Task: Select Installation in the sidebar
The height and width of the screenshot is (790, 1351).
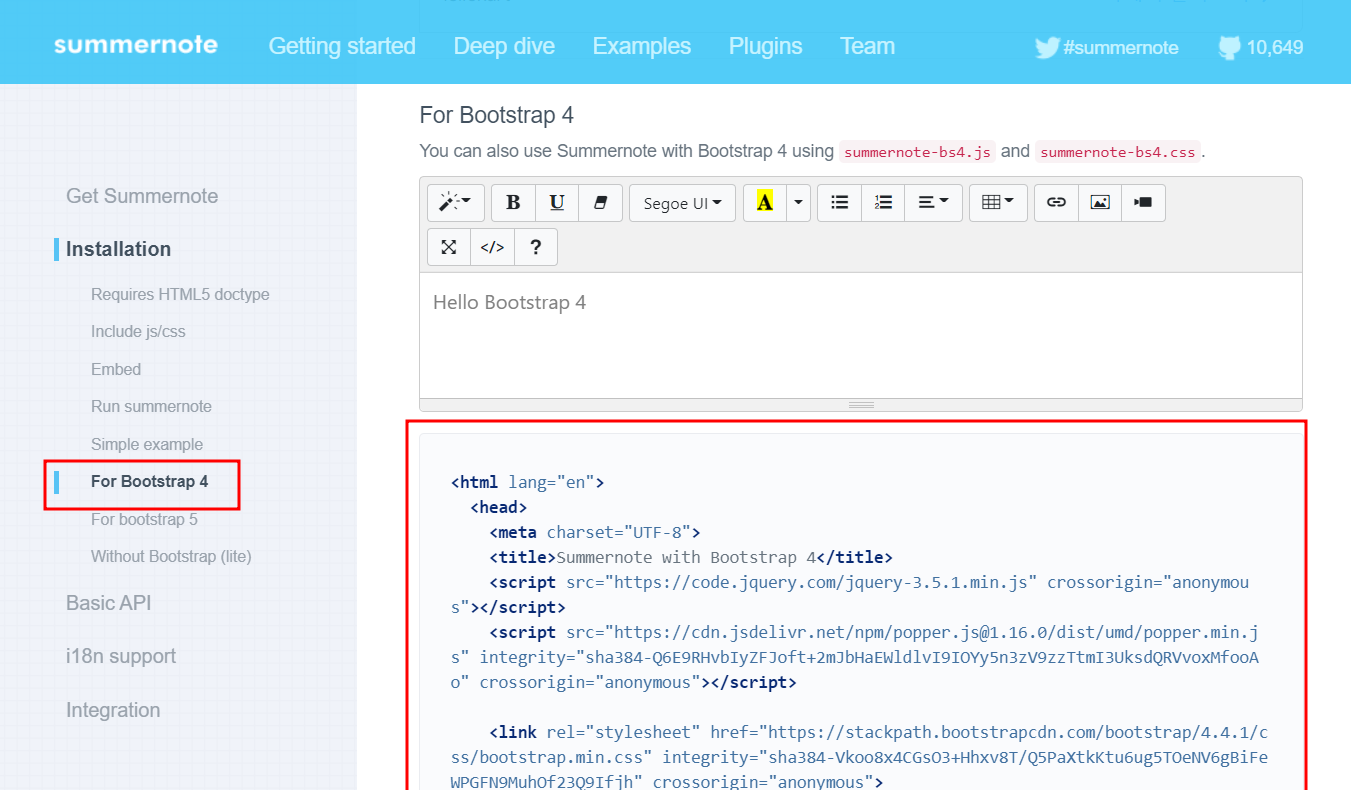Action: (x=118, y=249)
